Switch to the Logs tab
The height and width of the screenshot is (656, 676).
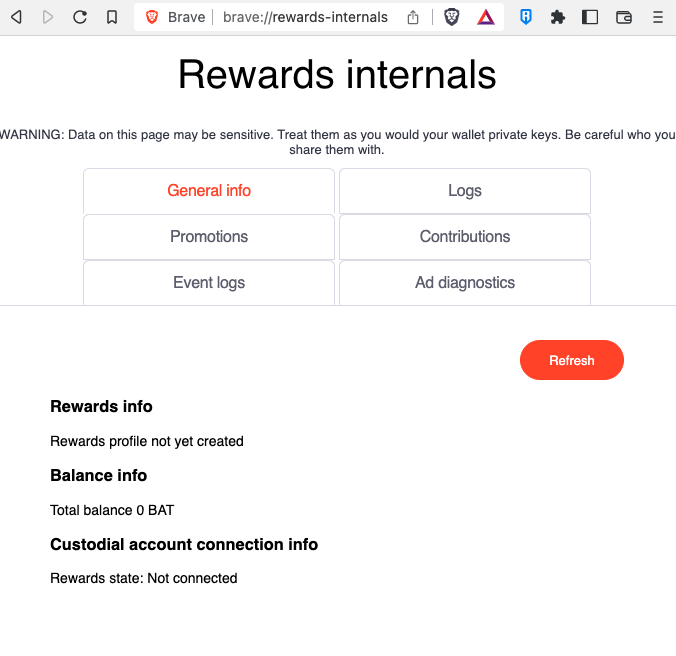tap(465, 191)
